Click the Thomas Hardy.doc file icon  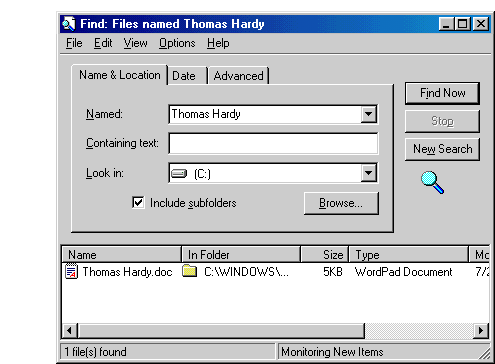pyautogui.click(x=71, y=271)
